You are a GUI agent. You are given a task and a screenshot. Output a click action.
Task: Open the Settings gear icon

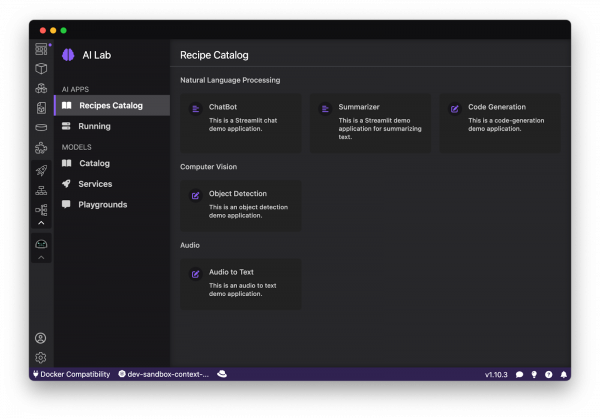pos(41,357)
